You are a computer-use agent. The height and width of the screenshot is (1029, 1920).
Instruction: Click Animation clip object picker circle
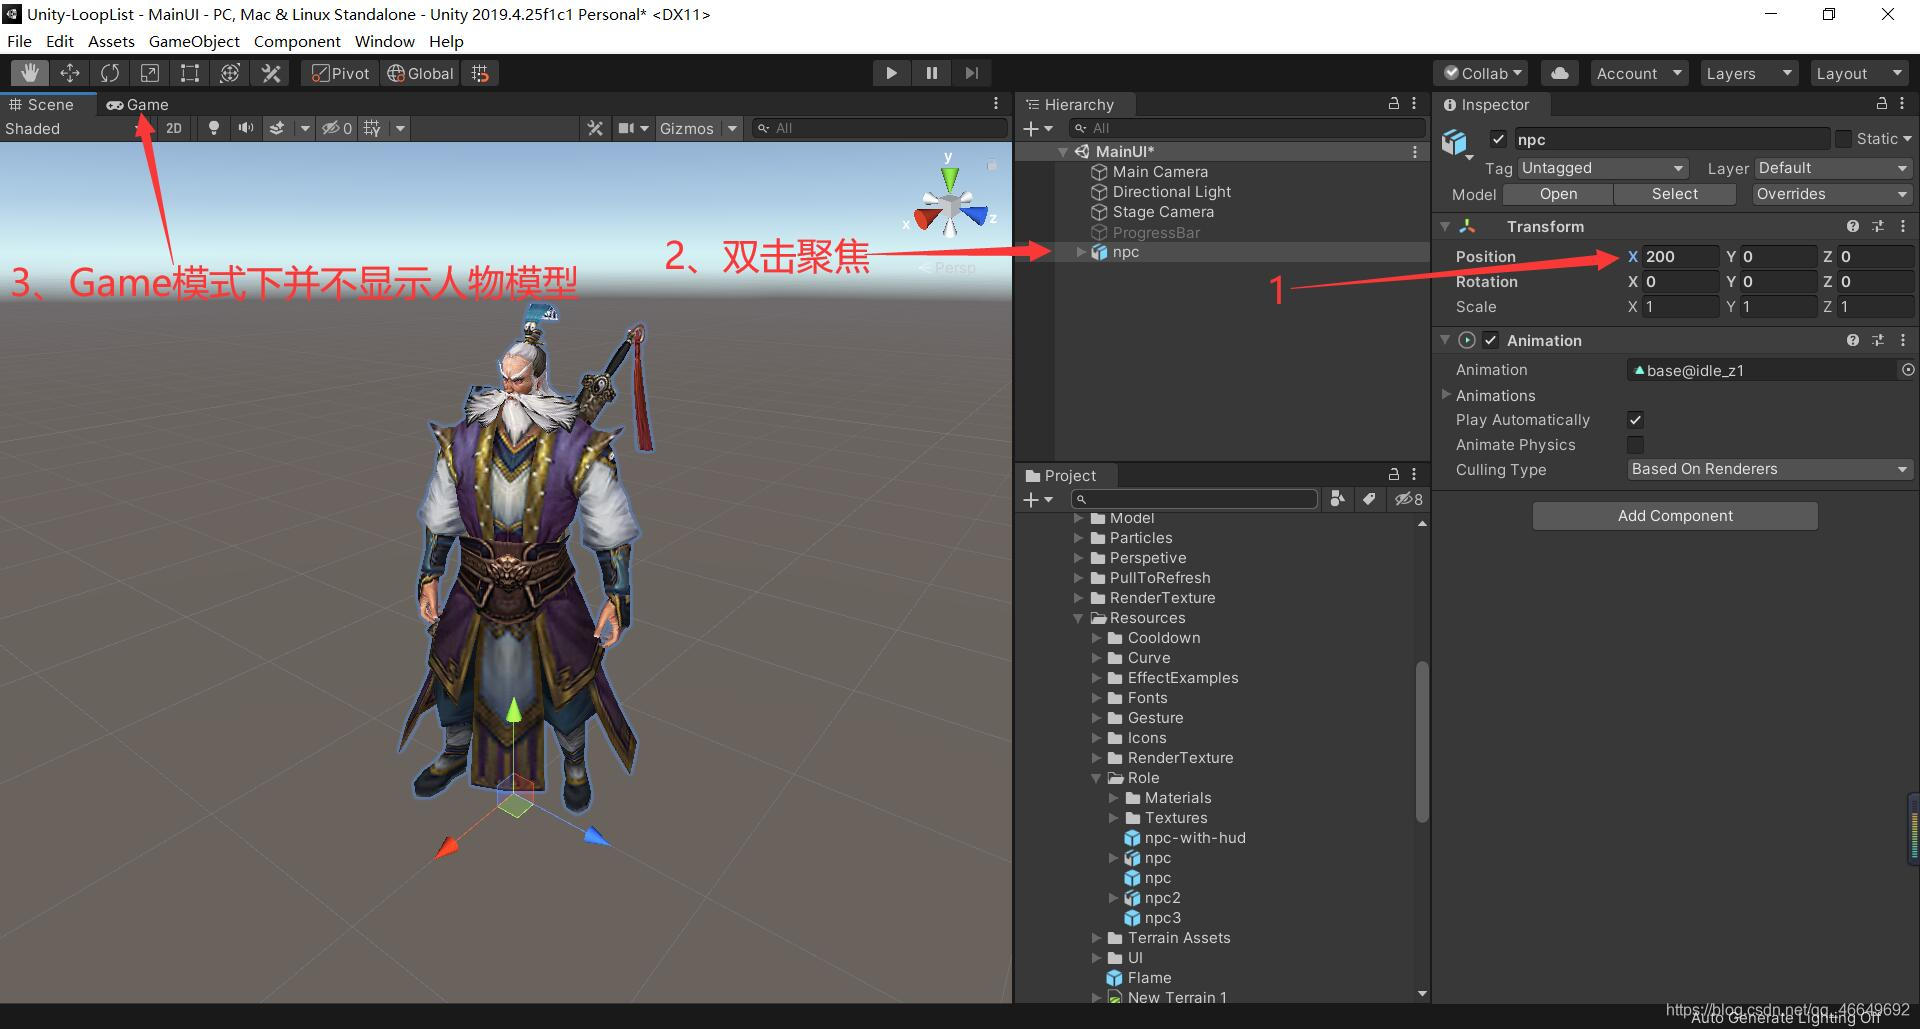click(x=1907, y=370)
